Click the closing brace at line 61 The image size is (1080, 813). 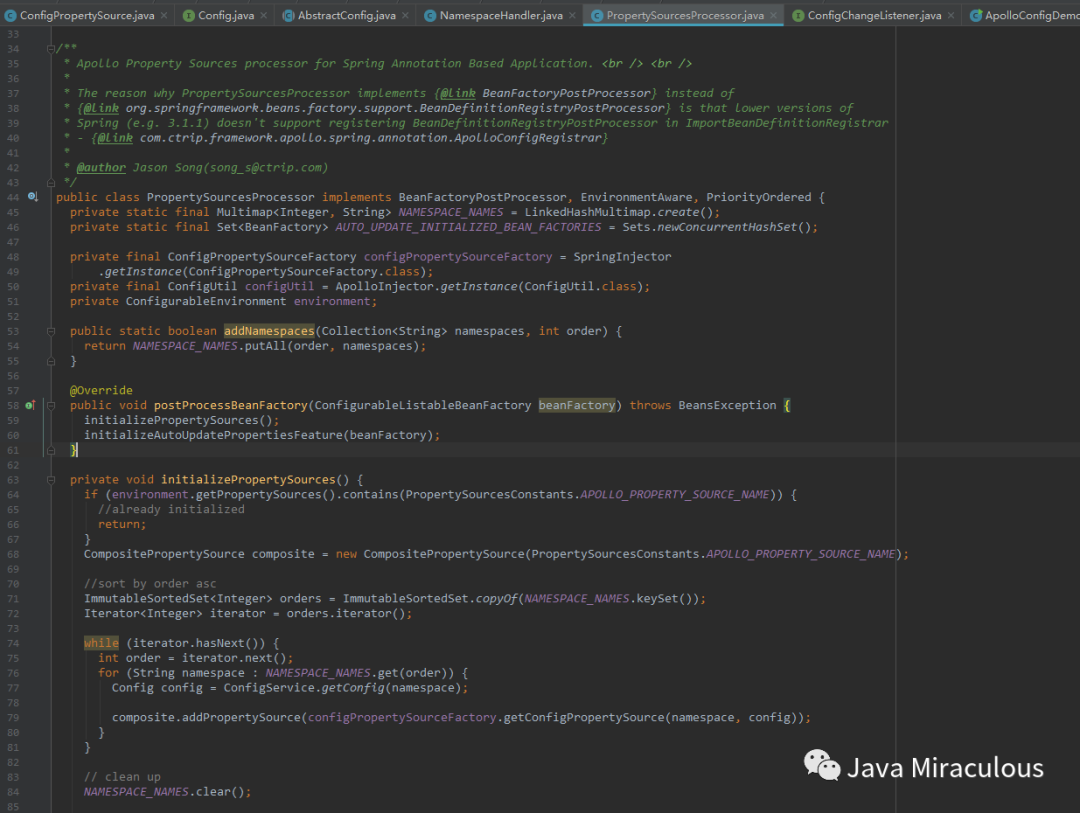[74, 450]
